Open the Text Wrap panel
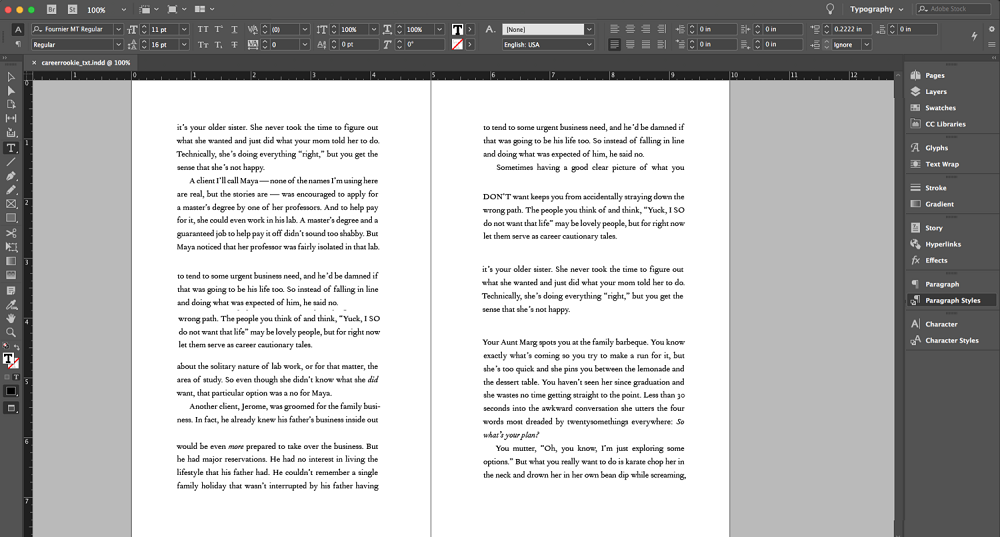 [x=941, y=164]
